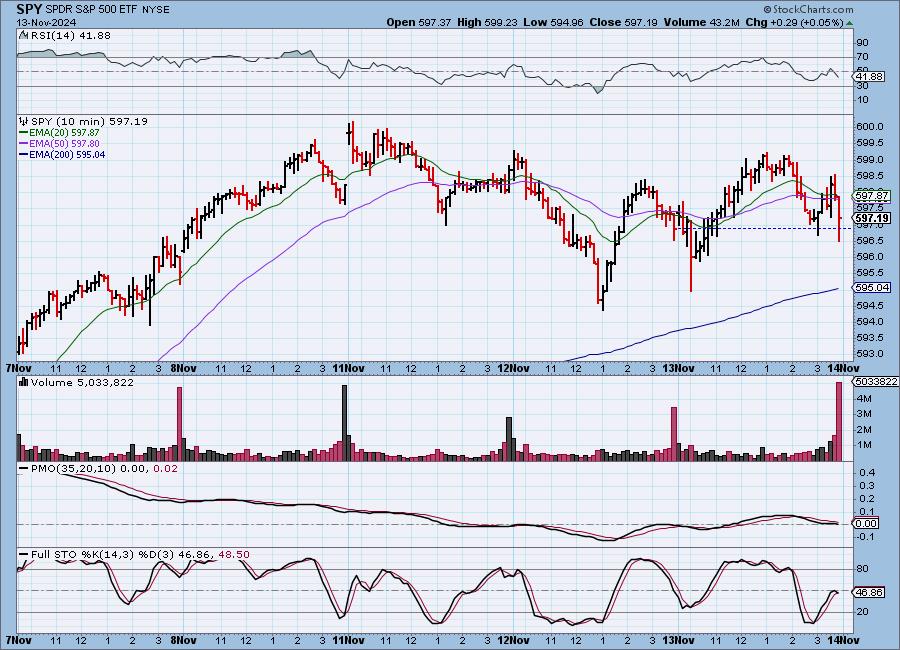Click the green up arrow beside Chg
The width and height of the screenshot is (900, 650).
tap(849, 23)
